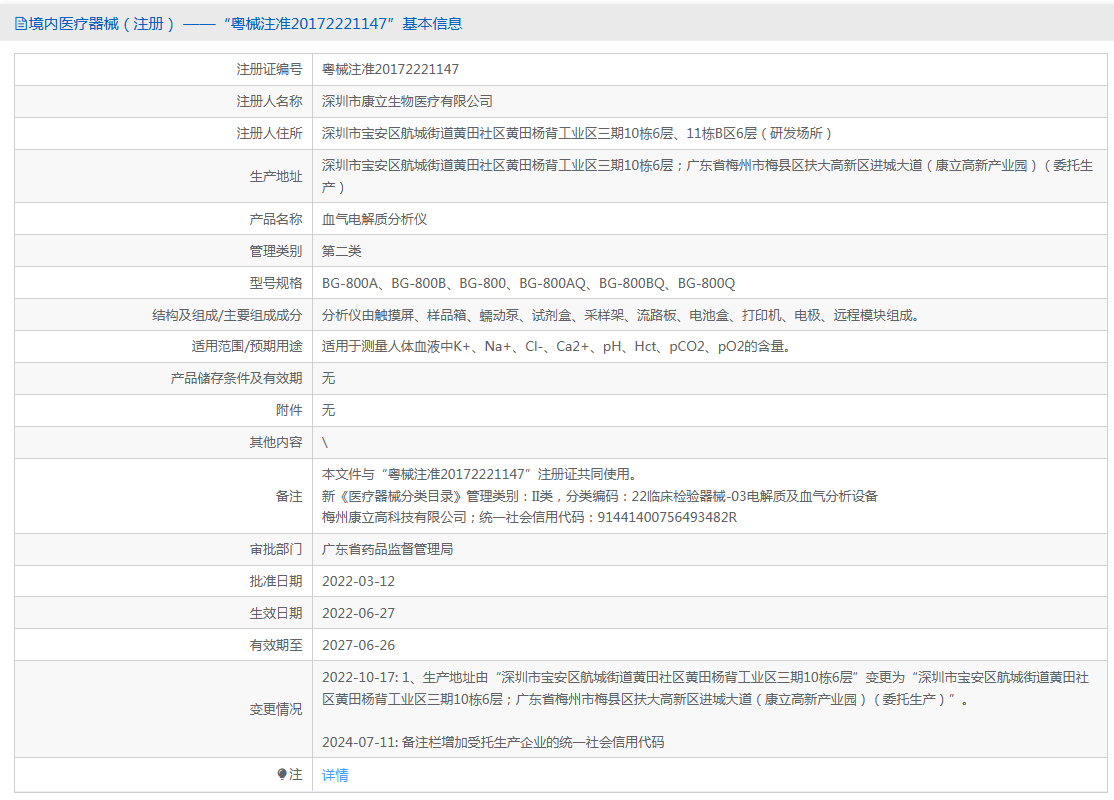Screen dimensions: 1114x800
Task: Select approving department 广东省药品监督管理局
Action: pos(387,550)
